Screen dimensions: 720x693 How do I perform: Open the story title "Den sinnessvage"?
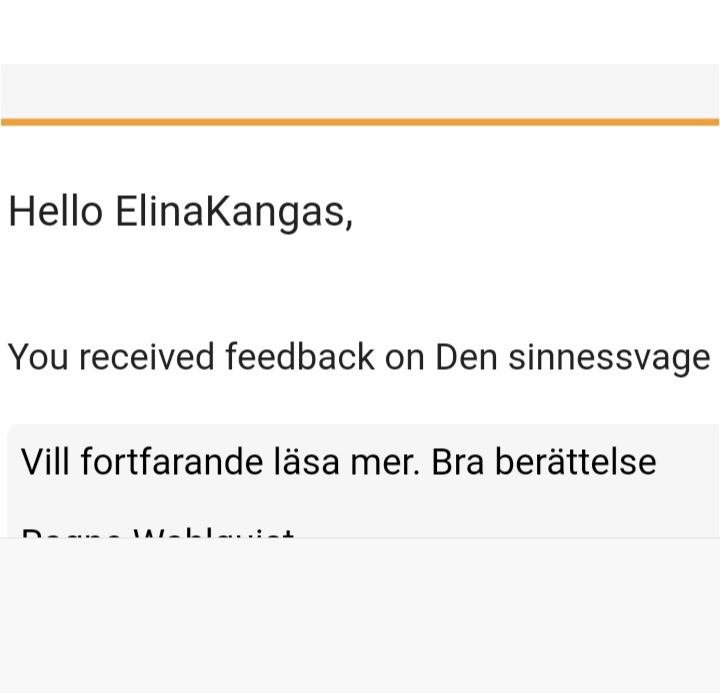pos(572,357)
